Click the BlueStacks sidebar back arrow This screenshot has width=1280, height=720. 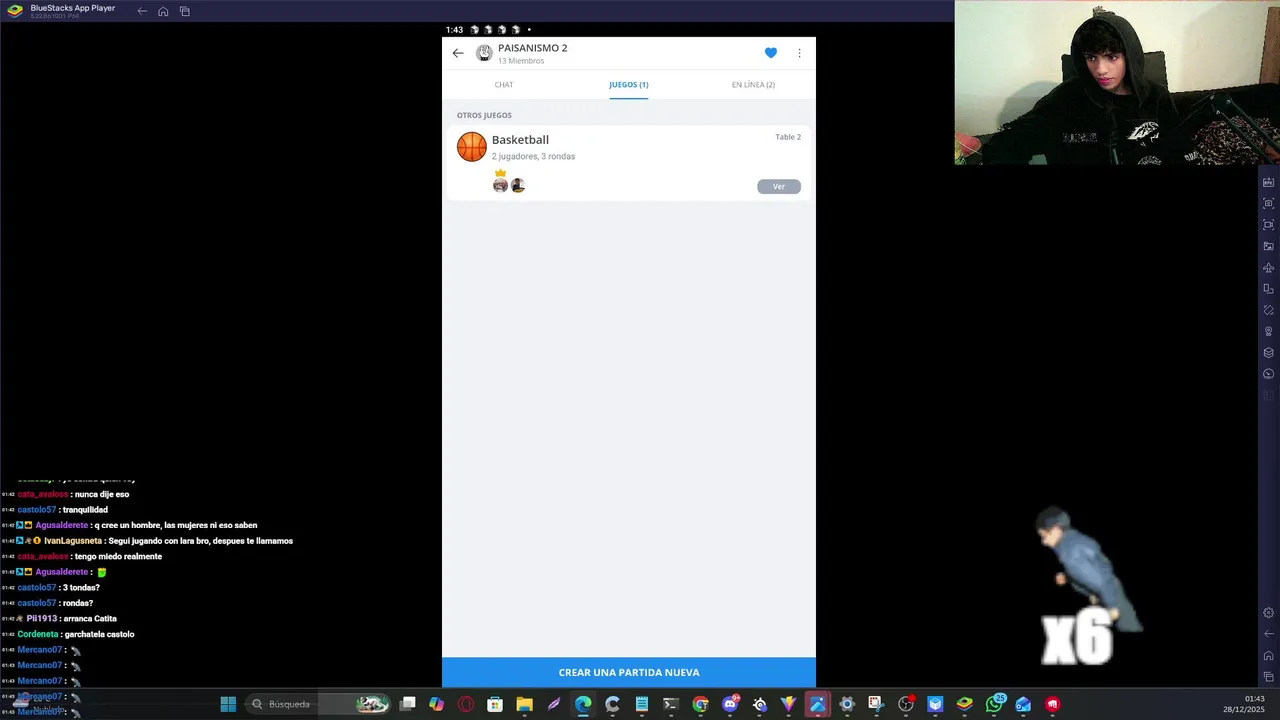(x=1269, y=634)
